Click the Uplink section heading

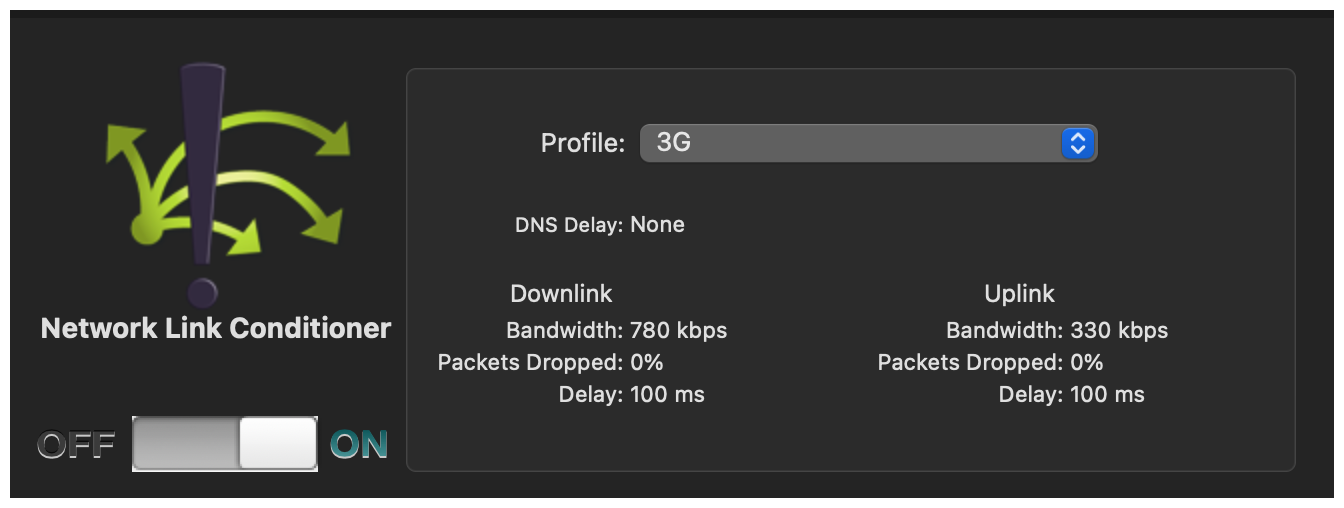(x=1019, y=294)
